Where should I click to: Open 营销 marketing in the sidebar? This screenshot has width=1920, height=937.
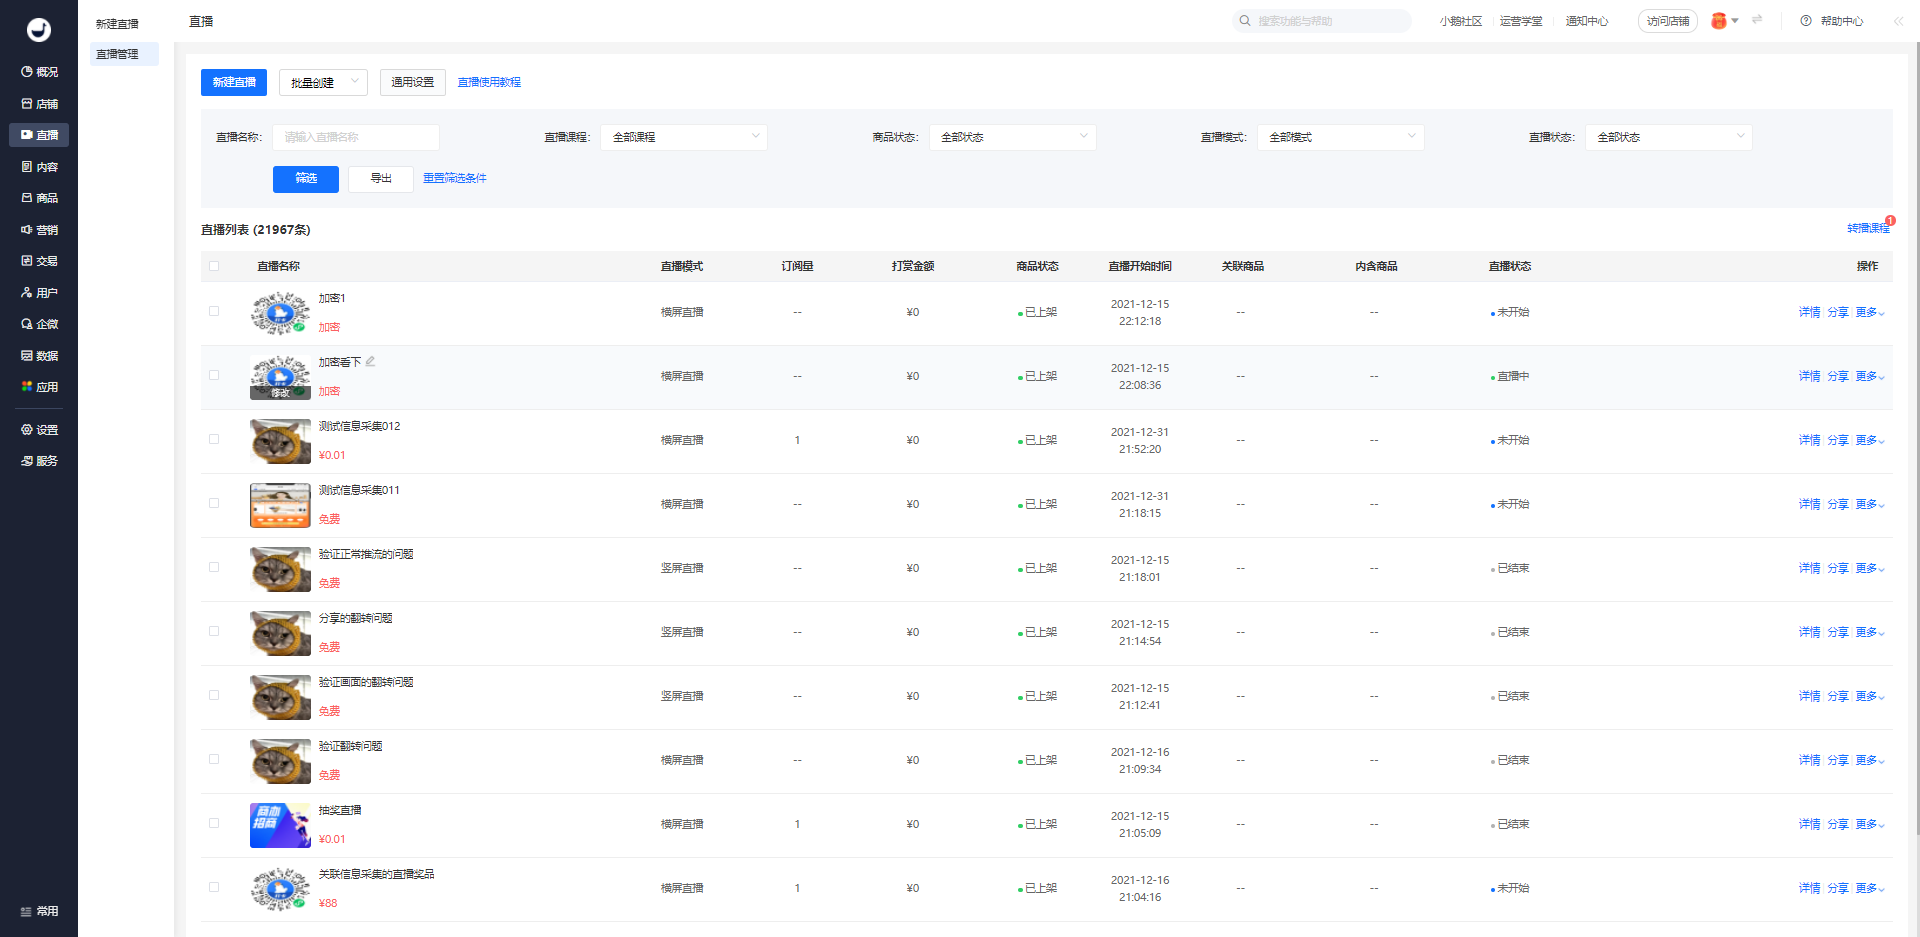pos(39,230)
